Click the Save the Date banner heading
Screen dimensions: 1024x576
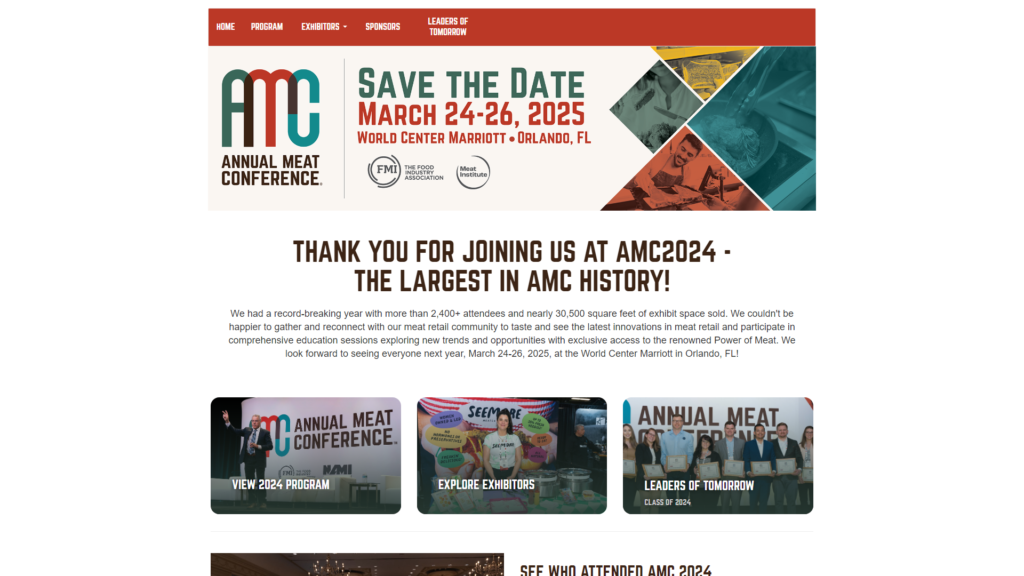tap(471, 84)
